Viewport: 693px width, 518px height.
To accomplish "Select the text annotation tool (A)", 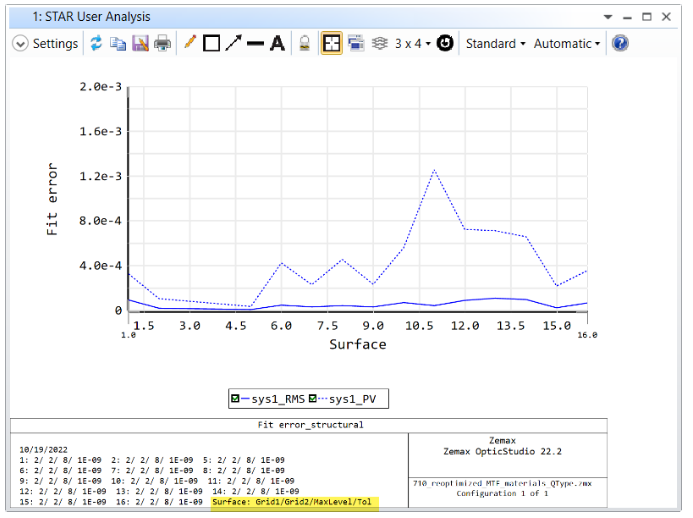I will coord(277,44).
